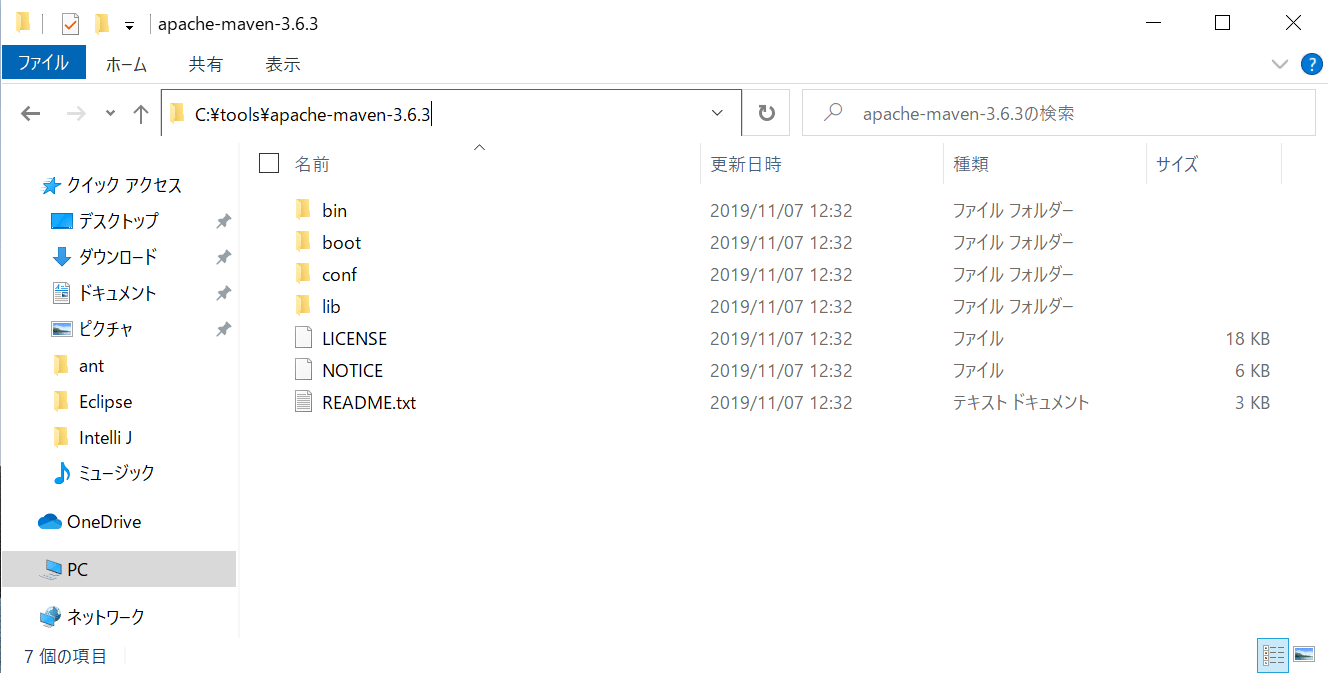Screen dimensions: 1329x673
Task: Click the date cell of the bin row
Action: click(x=781, y=211)
